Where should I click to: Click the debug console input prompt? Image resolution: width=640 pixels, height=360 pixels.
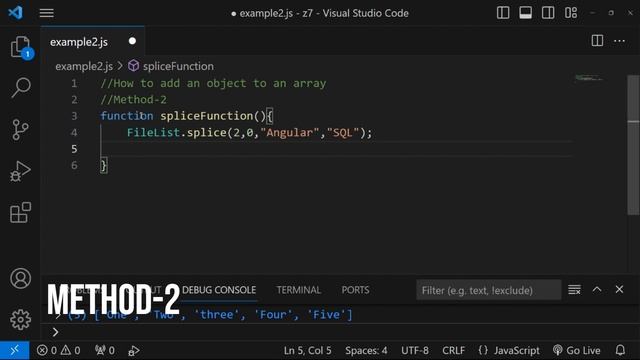[56, 332]
